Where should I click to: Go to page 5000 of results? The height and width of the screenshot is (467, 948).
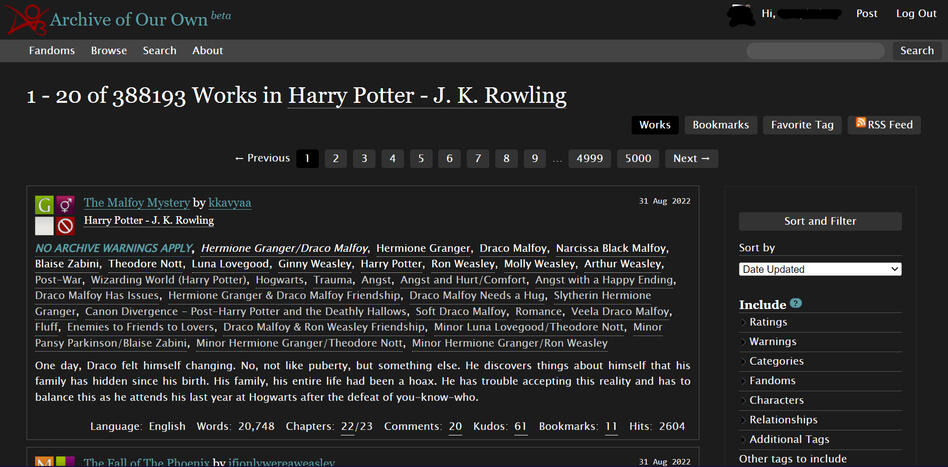pos(638,158)
